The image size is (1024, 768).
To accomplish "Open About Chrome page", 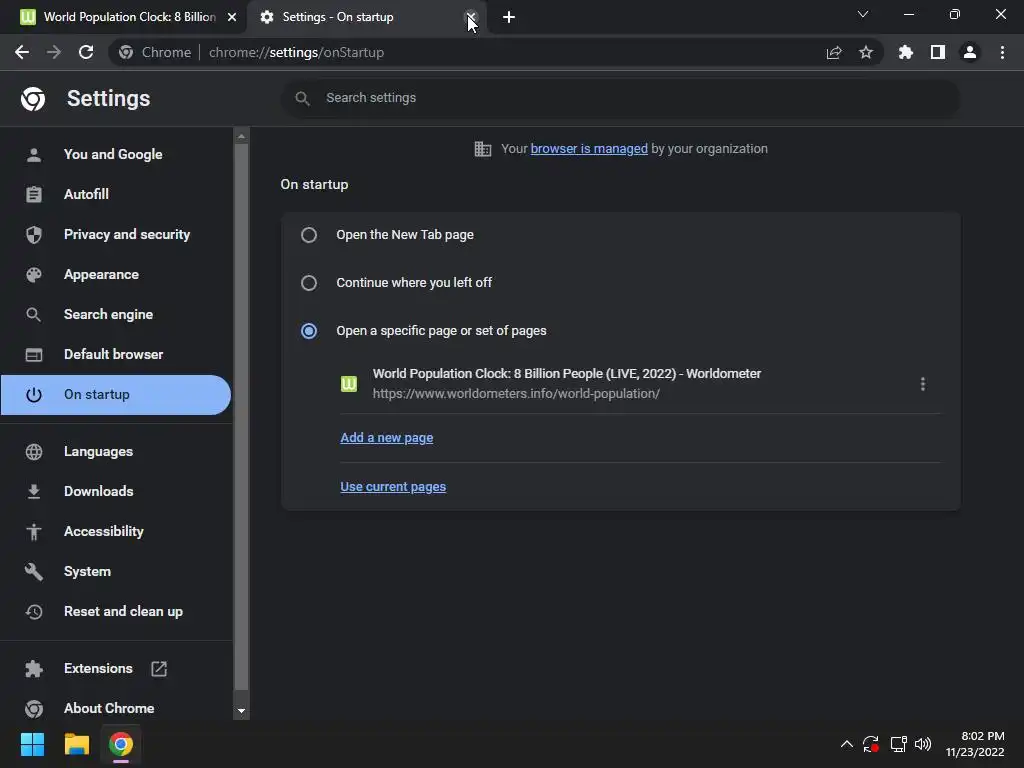I will pos(116,708).
